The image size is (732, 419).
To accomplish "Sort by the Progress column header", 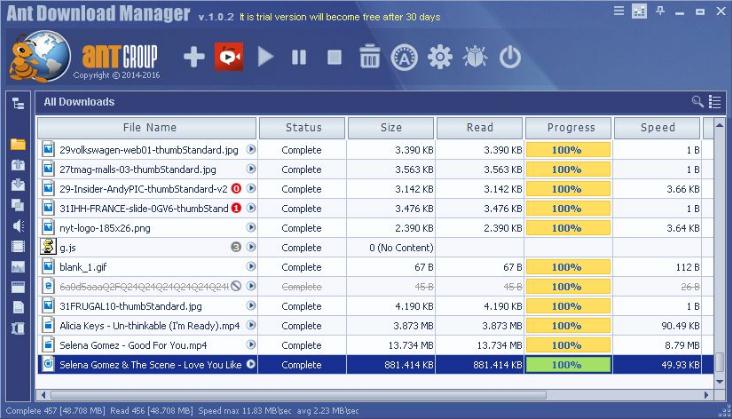I will pos(569,128).
